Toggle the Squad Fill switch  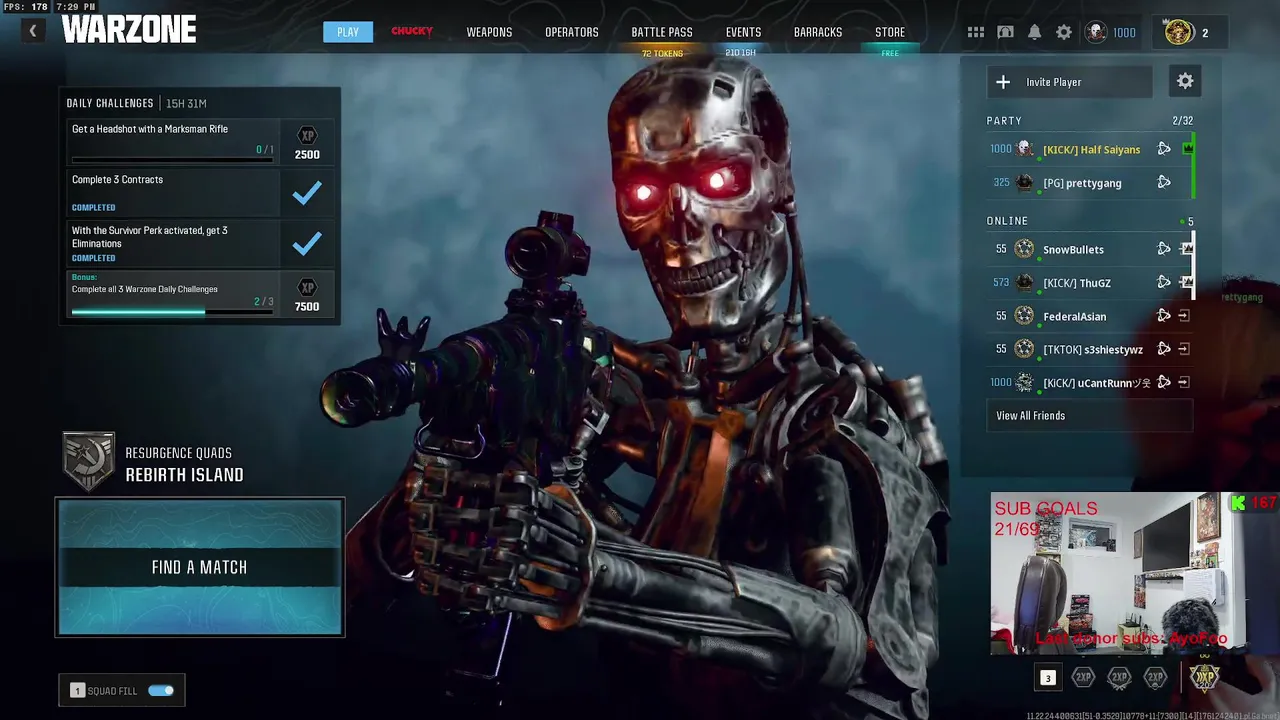click(x=161, y=690)
